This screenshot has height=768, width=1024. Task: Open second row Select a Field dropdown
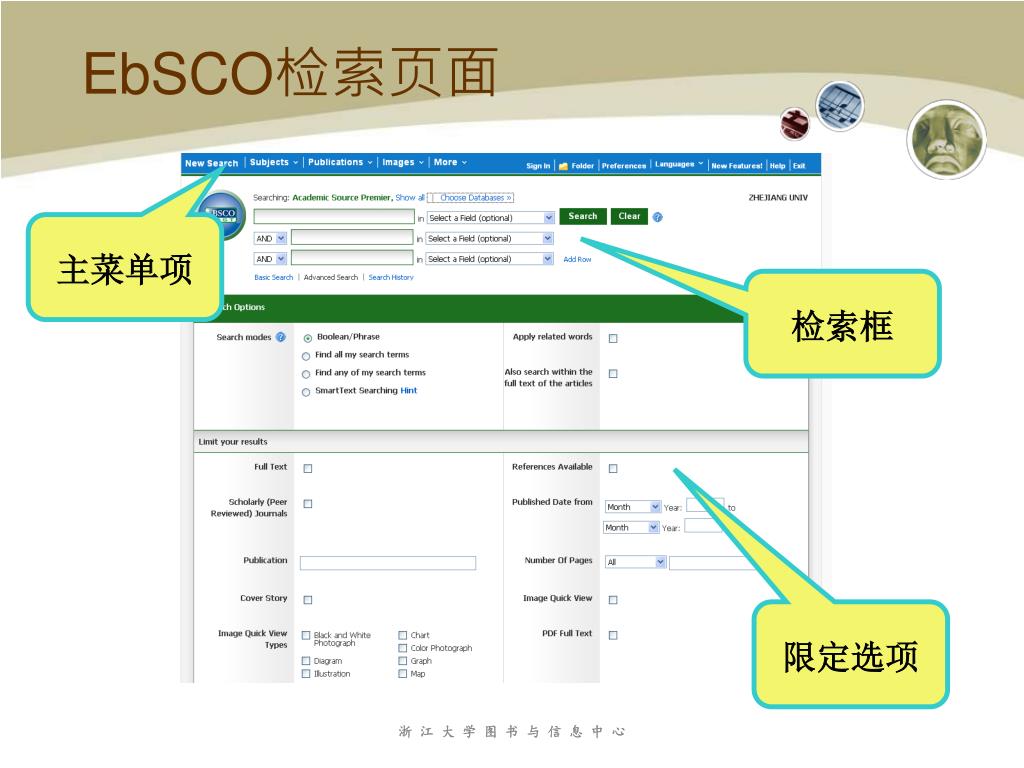point(489,238)
